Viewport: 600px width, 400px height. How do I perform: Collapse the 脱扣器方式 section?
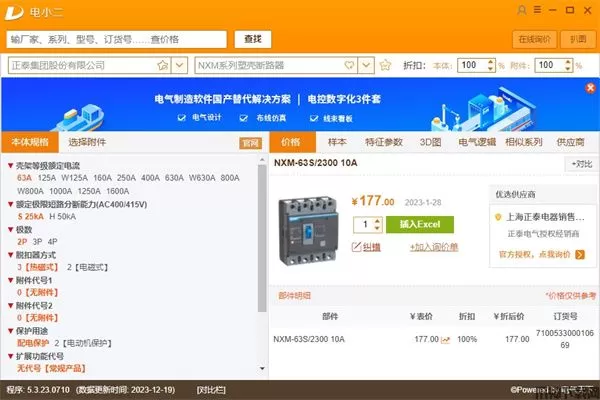11,255
